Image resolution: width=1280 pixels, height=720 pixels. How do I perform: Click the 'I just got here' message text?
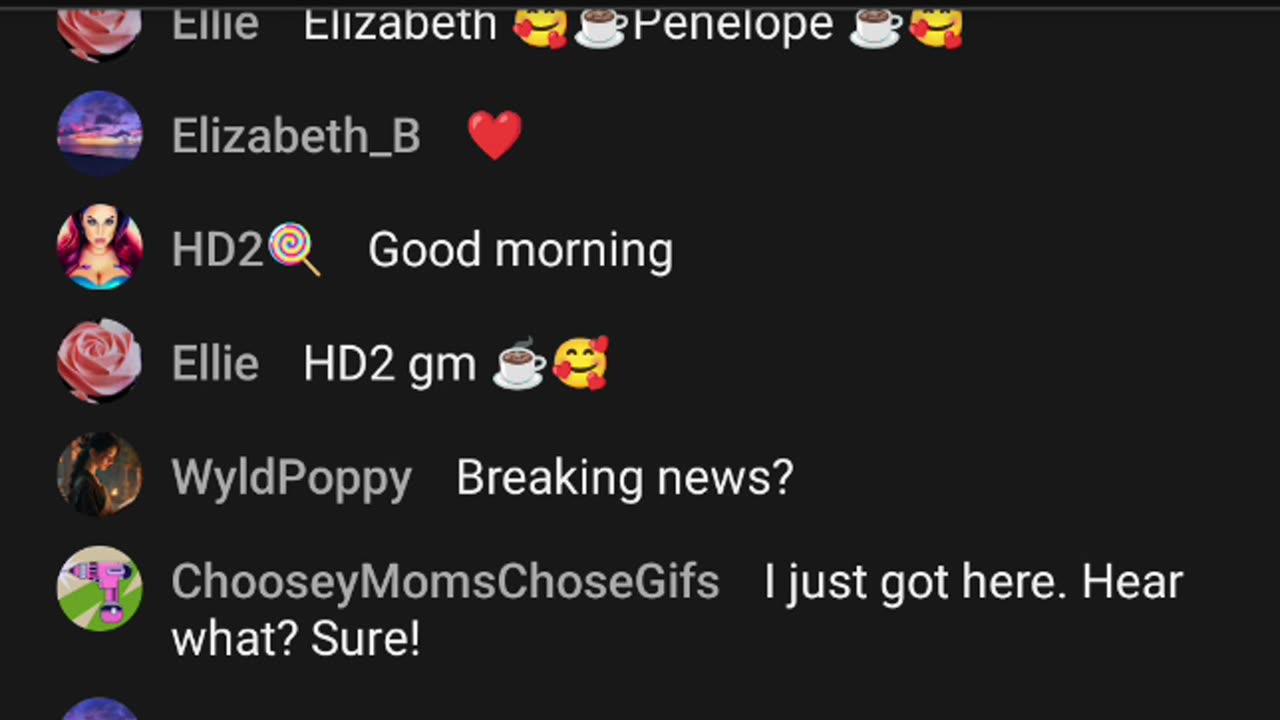[677, 610]
